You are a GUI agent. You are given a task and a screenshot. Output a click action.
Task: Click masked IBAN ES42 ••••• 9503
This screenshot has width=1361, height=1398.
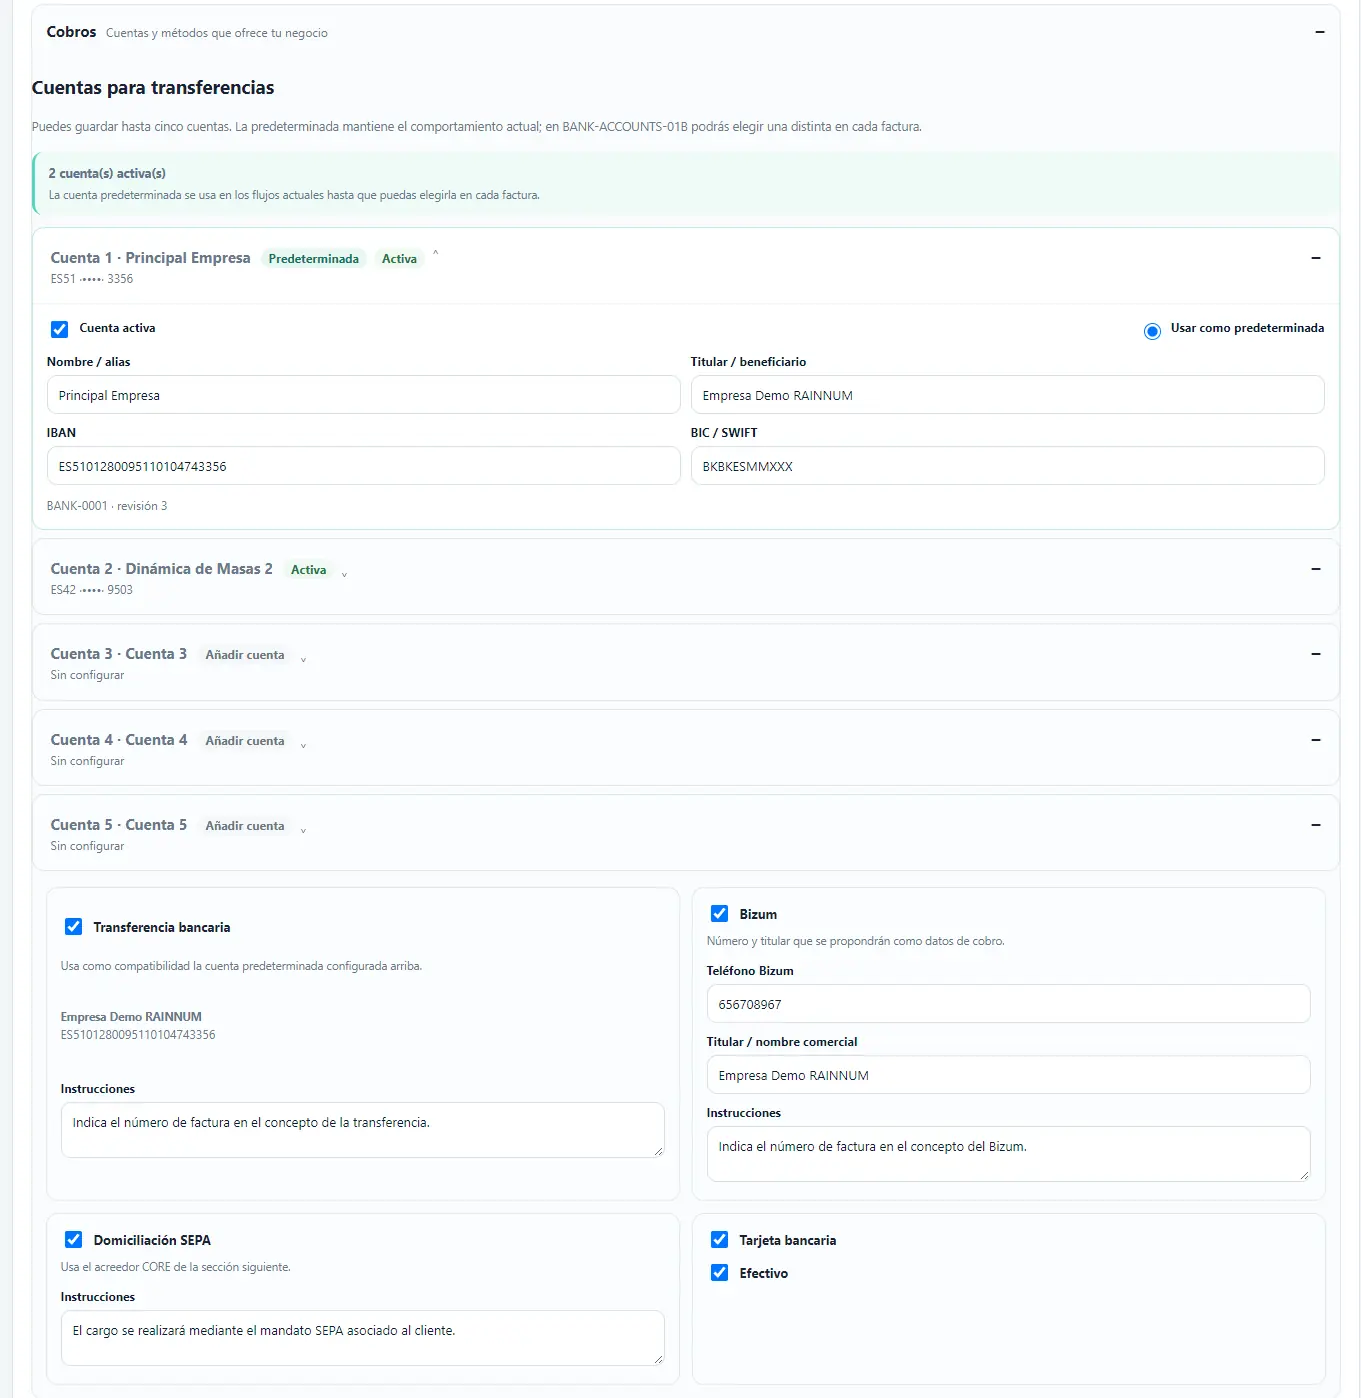[x=92, y=590]
